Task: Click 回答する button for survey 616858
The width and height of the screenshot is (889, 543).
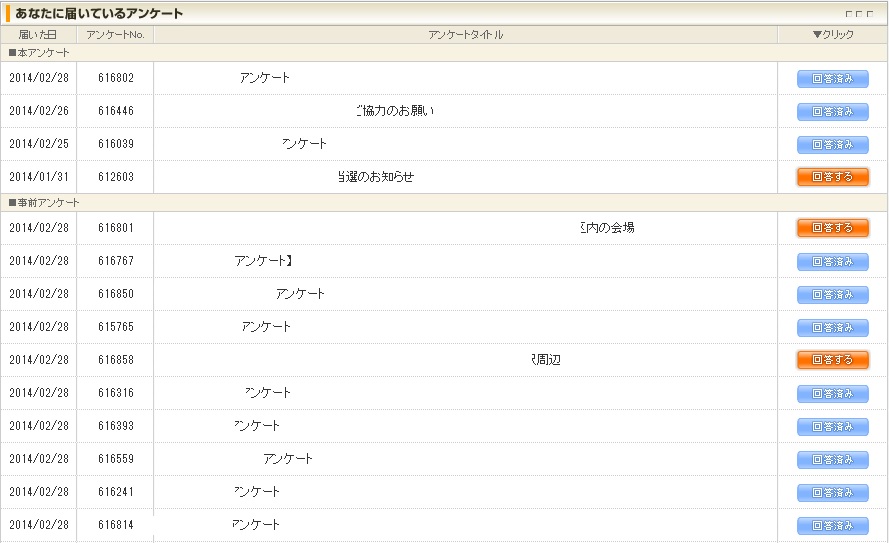Action: pos(832,360)
